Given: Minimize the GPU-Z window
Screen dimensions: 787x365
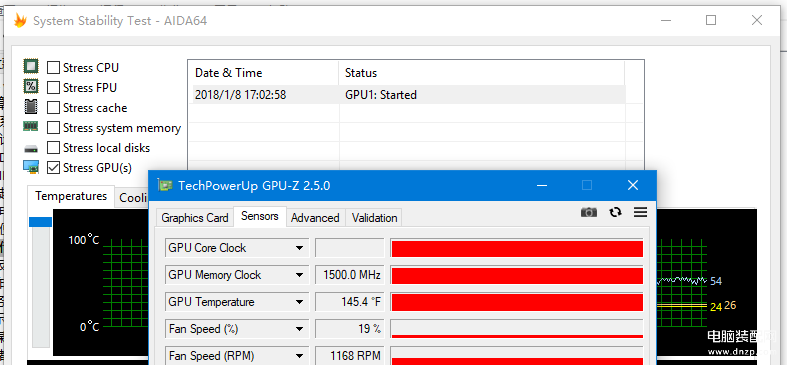Looking at the screenshot, I should 542,185.
